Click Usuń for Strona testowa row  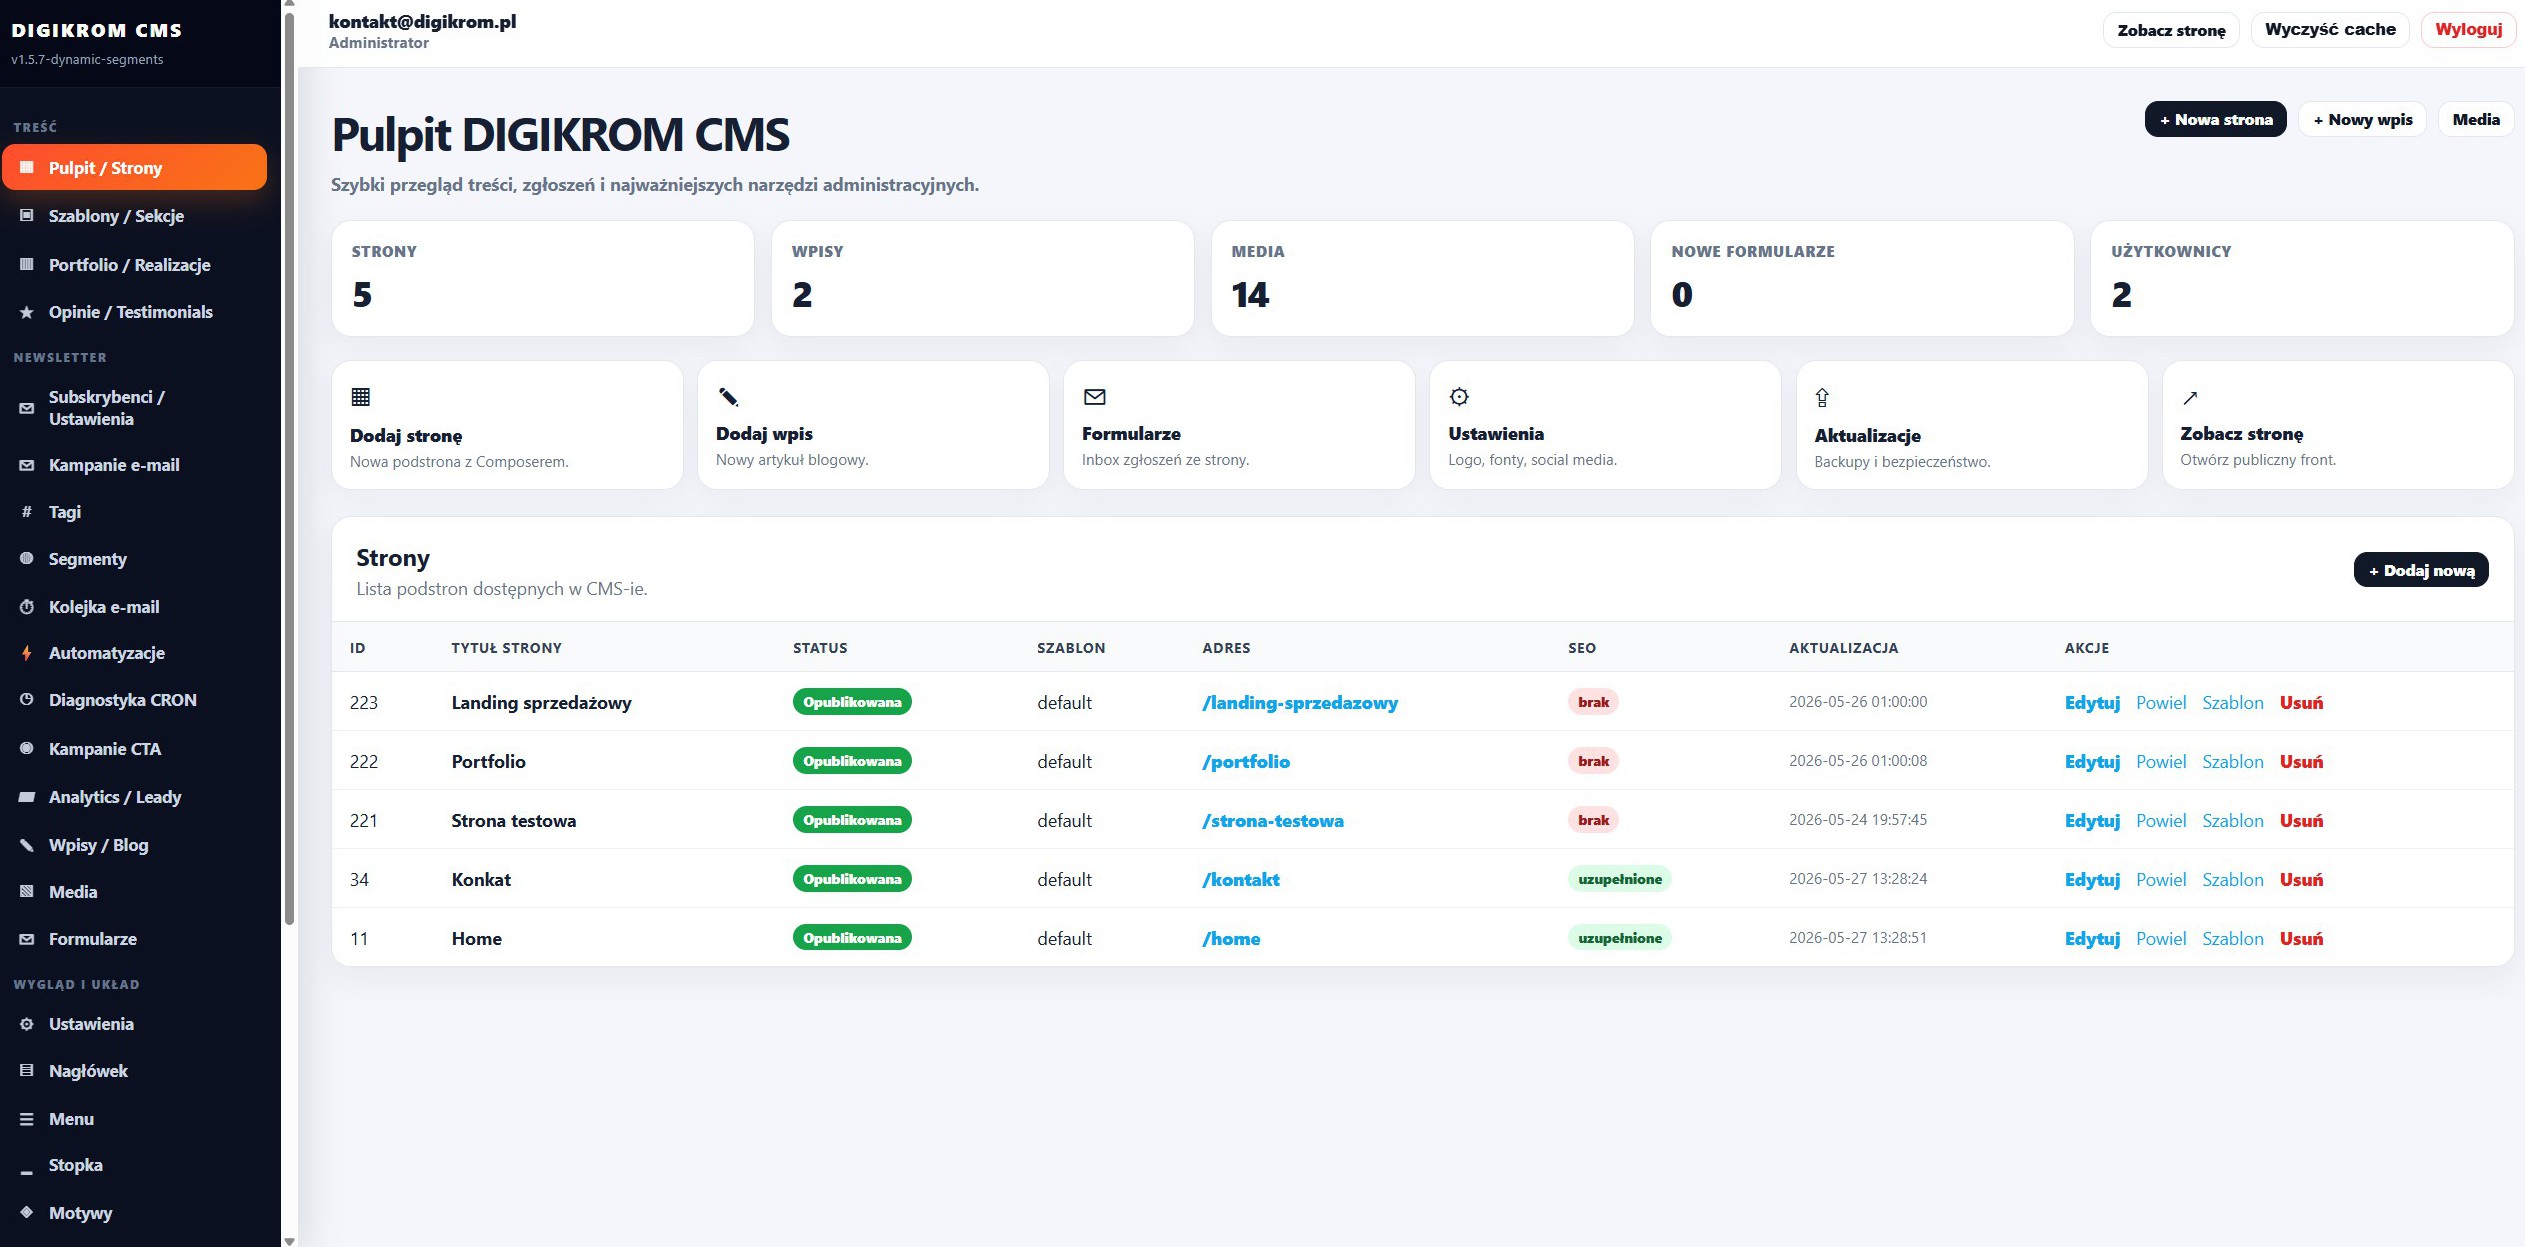point(2301,821)
